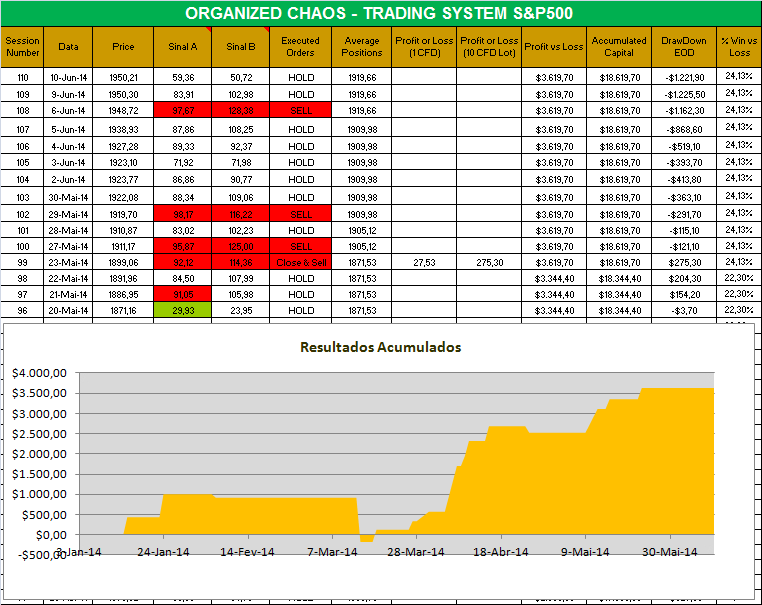The image size is (762, 605).
Task: Click drawdown value $275,30
Action: (x=684, y=262)
